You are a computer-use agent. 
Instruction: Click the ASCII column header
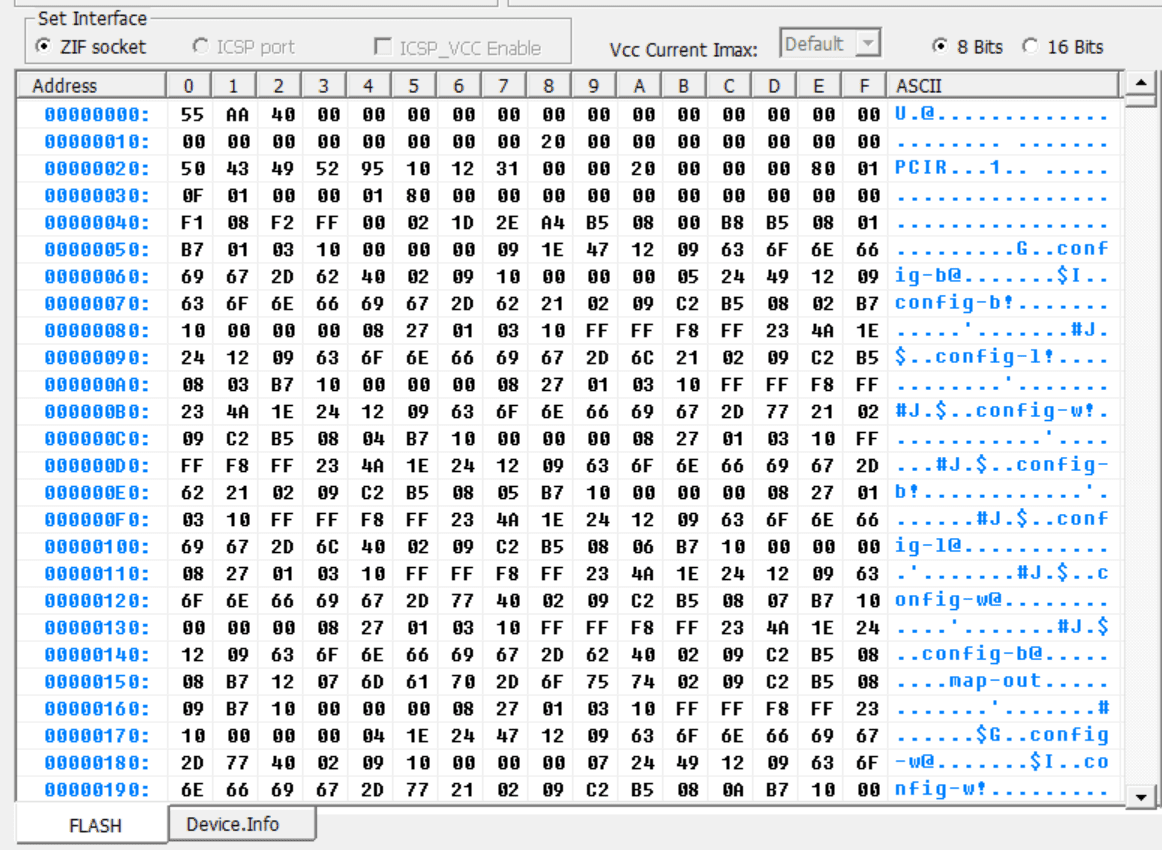coord(1003,86)
